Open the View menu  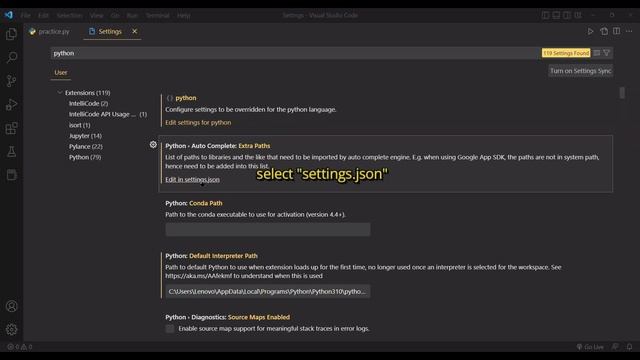[96, 15]
